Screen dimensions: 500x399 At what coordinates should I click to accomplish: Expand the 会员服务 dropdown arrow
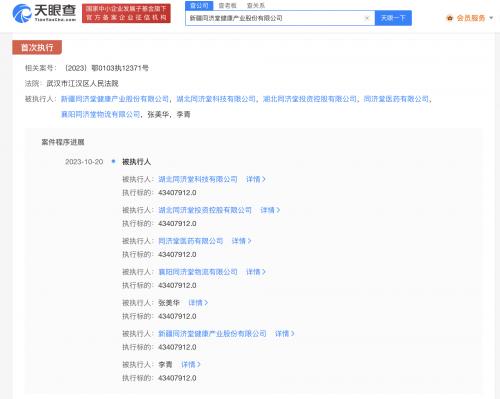(491, 18)
